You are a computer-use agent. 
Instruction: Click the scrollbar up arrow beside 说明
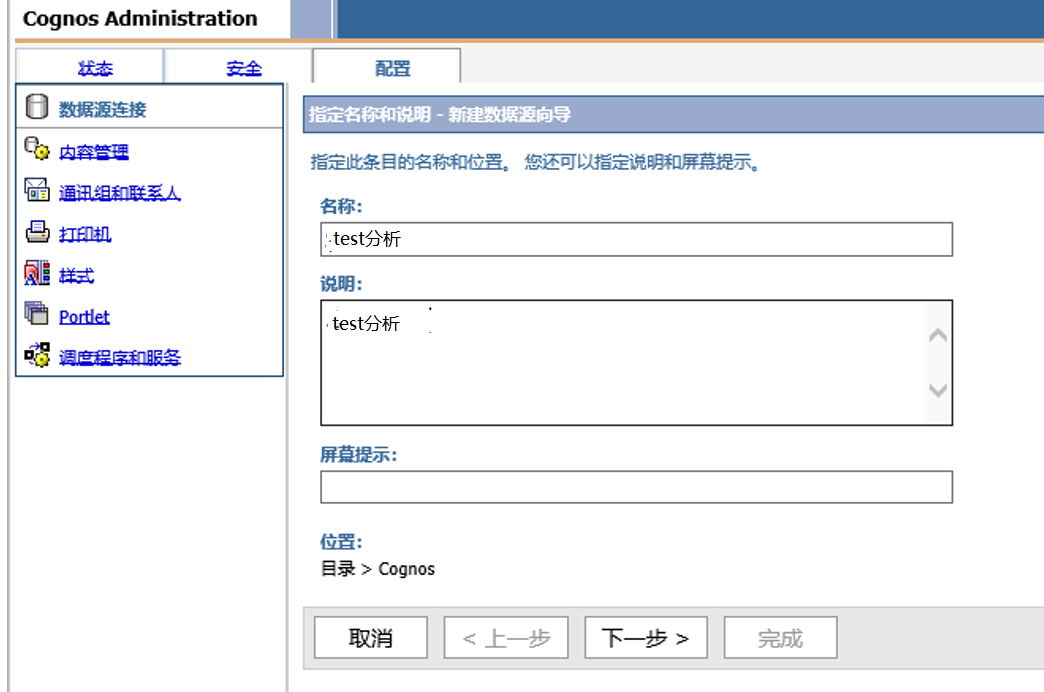click(x=937, y=334)
